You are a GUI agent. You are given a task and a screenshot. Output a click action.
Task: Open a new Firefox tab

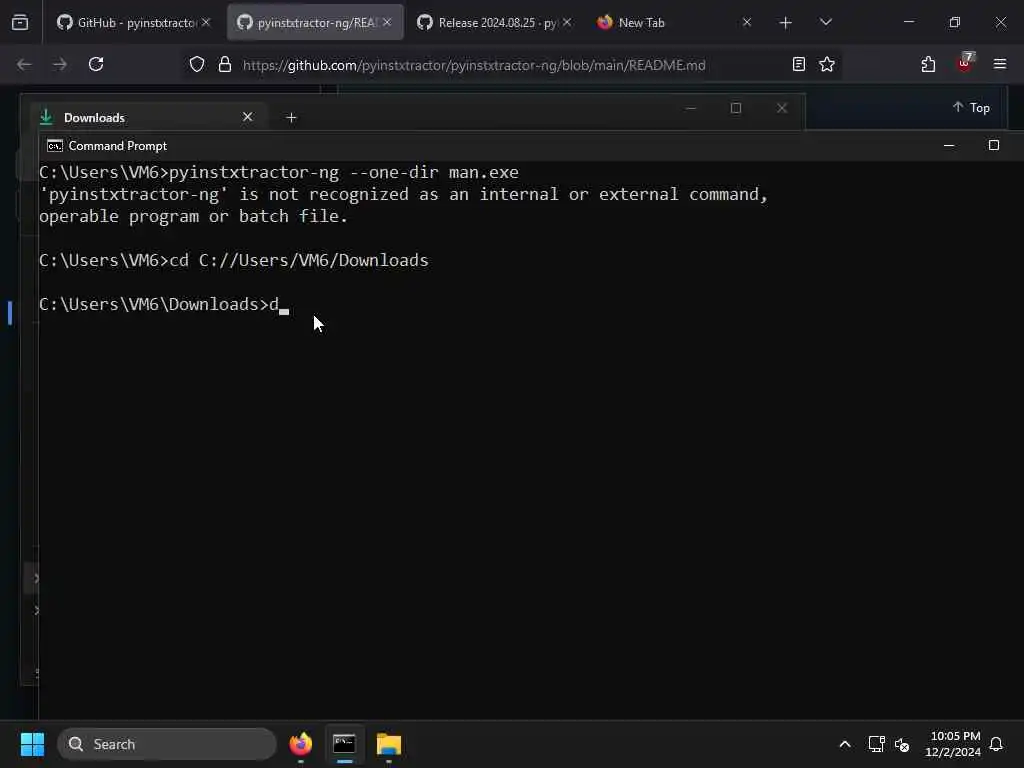click(x=786, y=23)
